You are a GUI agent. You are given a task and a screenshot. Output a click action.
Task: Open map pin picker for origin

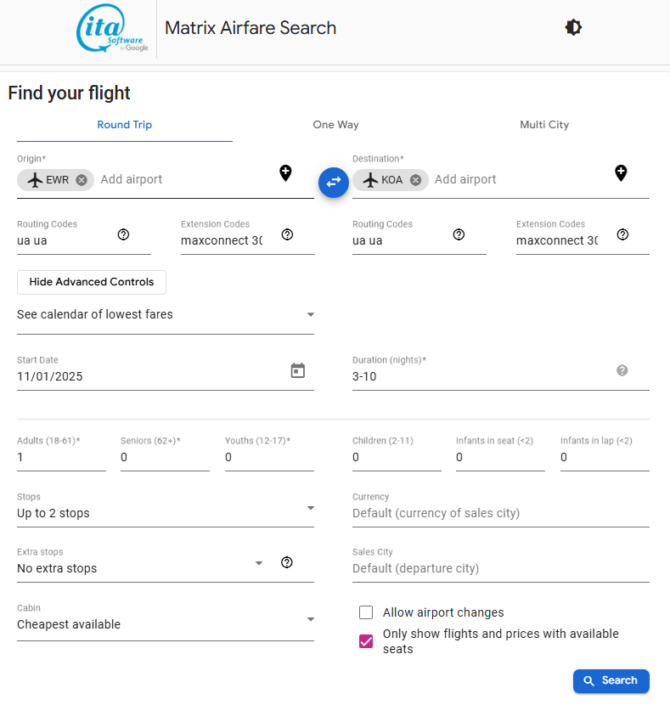[285, 174]
